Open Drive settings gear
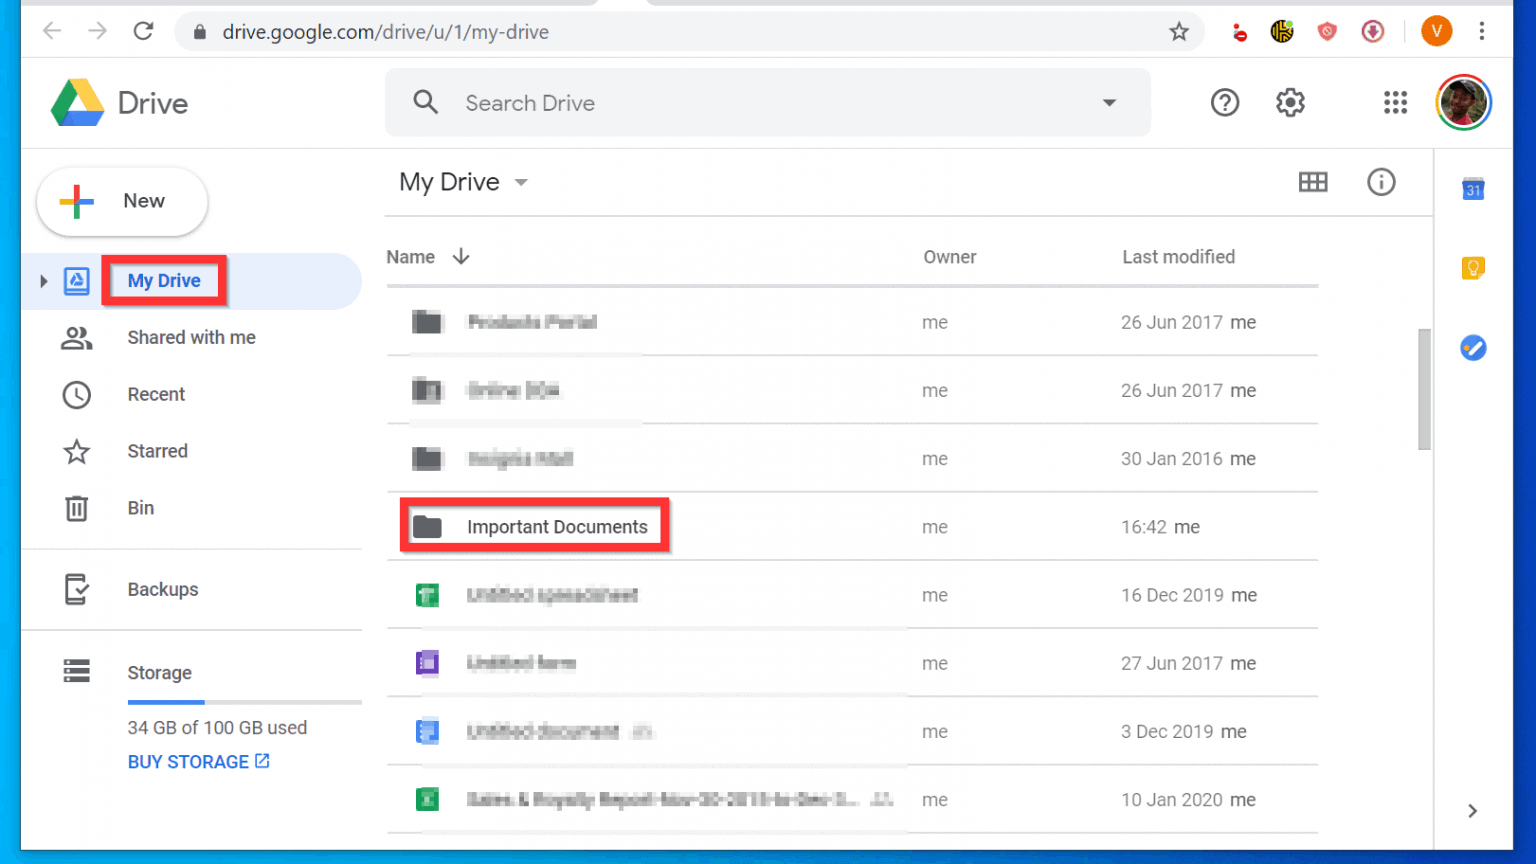The width and height of the screenshot is (1536, 864). [1290, 102]
